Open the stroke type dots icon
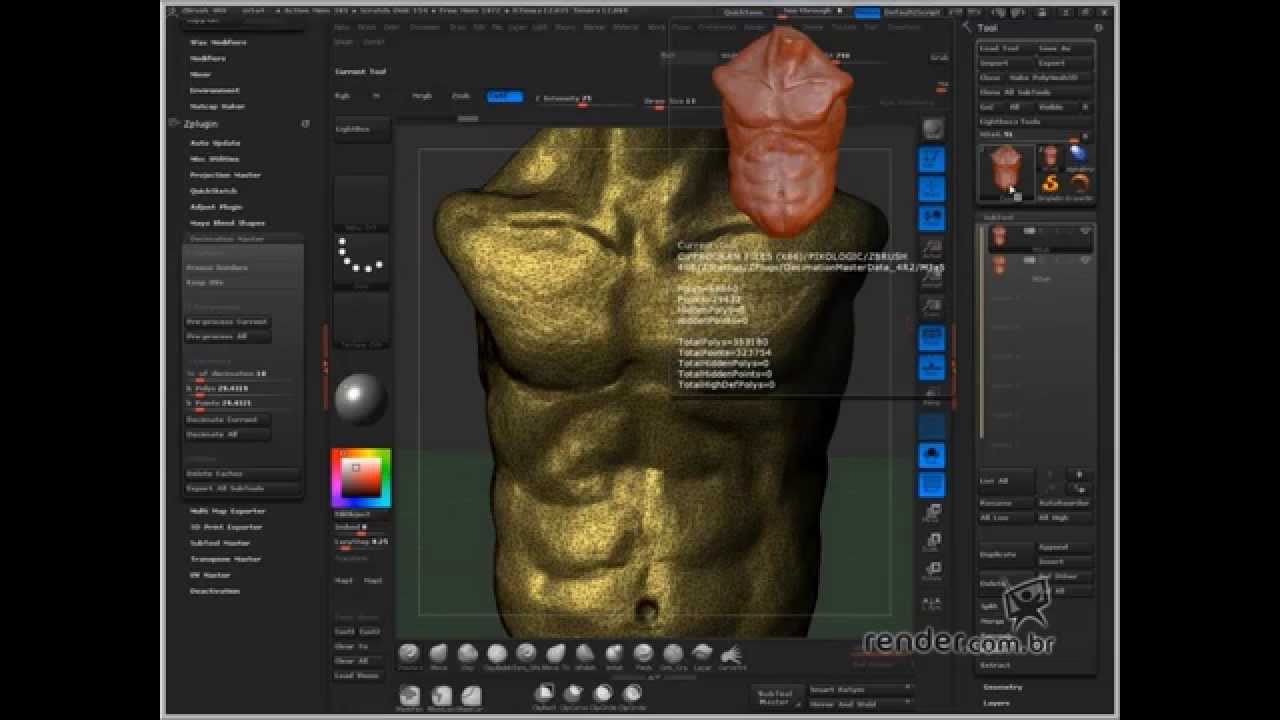 [x=361, y=262]
